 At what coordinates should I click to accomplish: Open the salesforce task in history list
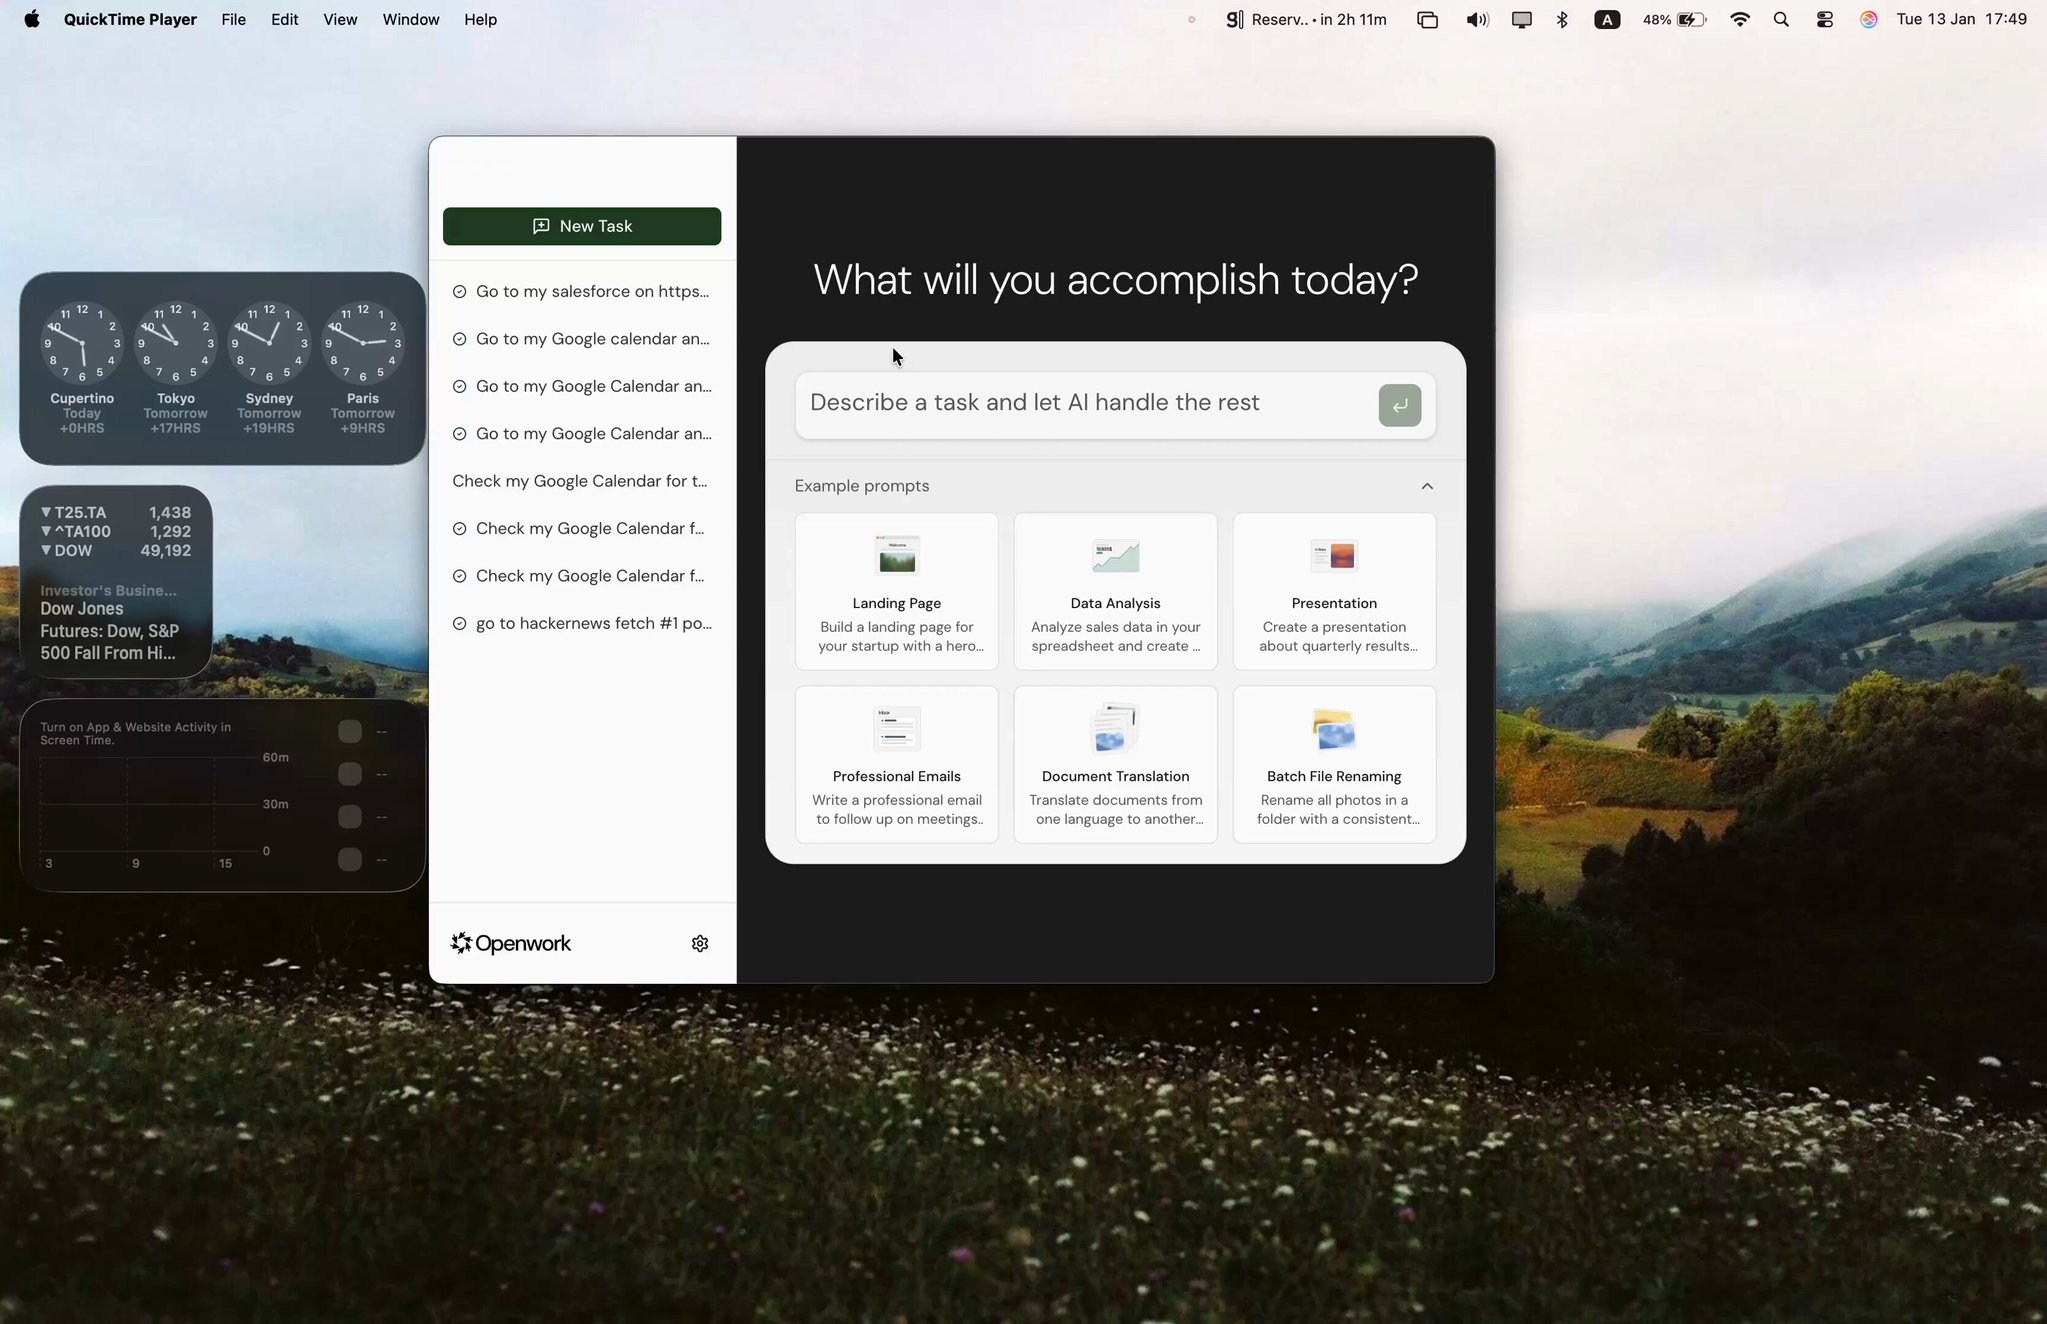590,291
